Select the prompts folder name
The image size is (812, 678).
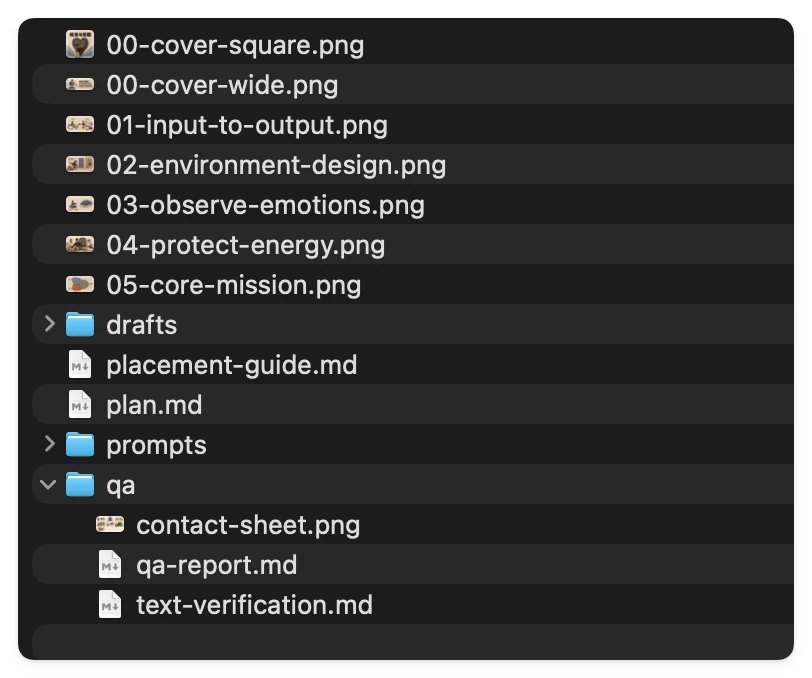click(x=156, y=445)
